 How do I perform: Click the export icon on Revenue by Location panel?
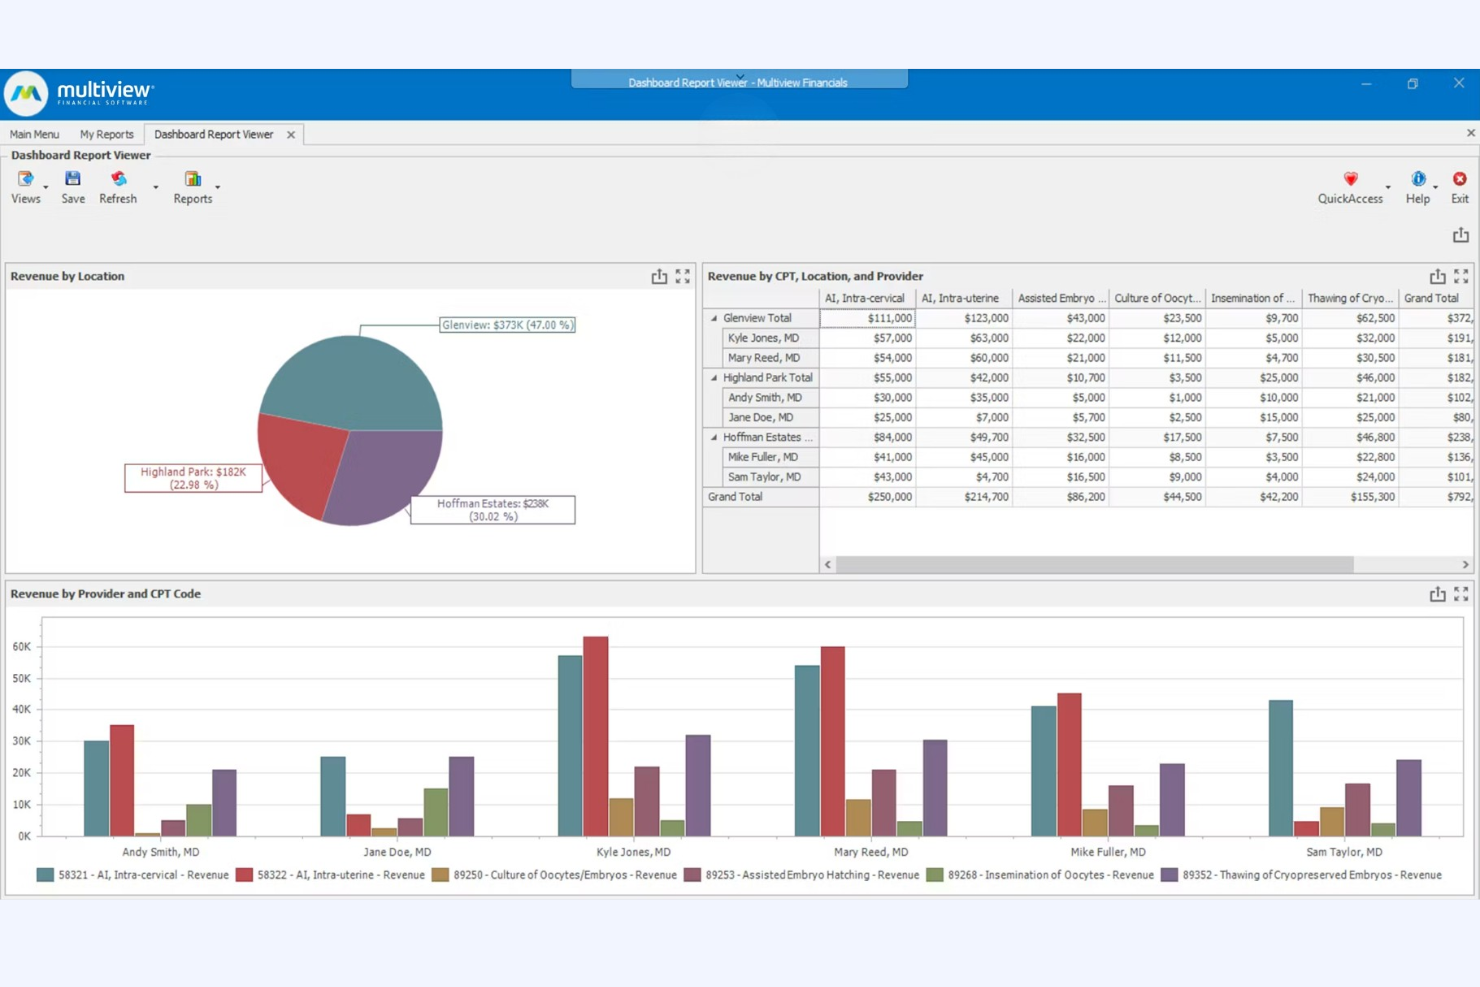(x=659, y=276)
